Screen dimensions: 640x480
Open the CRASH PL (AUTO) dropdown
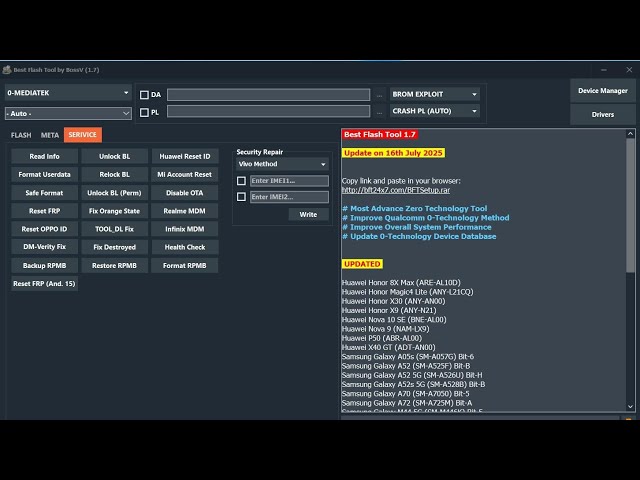[435, 111]
